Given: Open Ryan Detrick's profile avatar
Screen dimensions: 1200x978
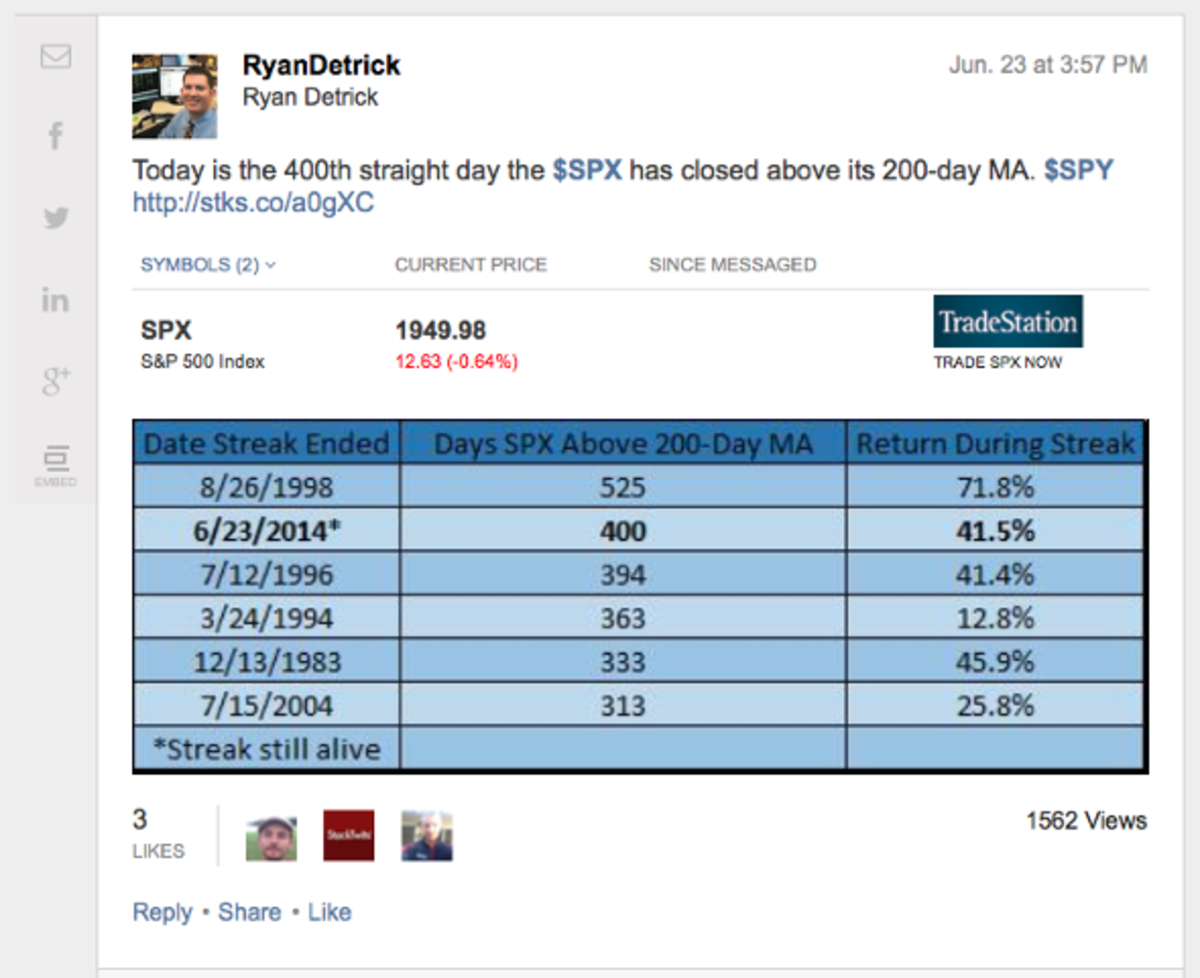Looking at the screenshot, I should 174,96.
